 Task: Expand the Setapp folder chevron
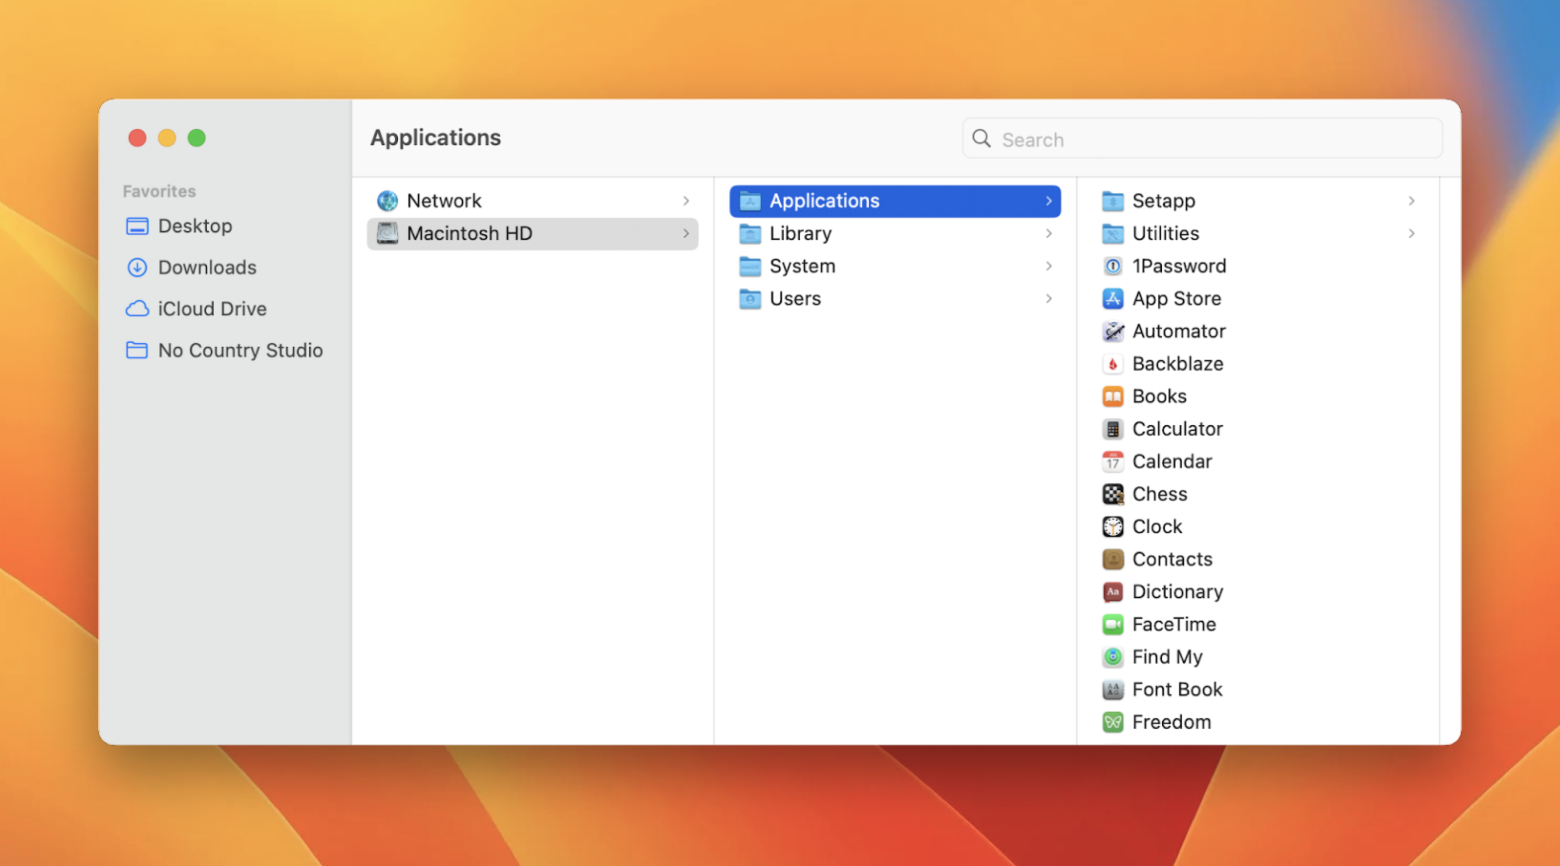pos(1412,200)
